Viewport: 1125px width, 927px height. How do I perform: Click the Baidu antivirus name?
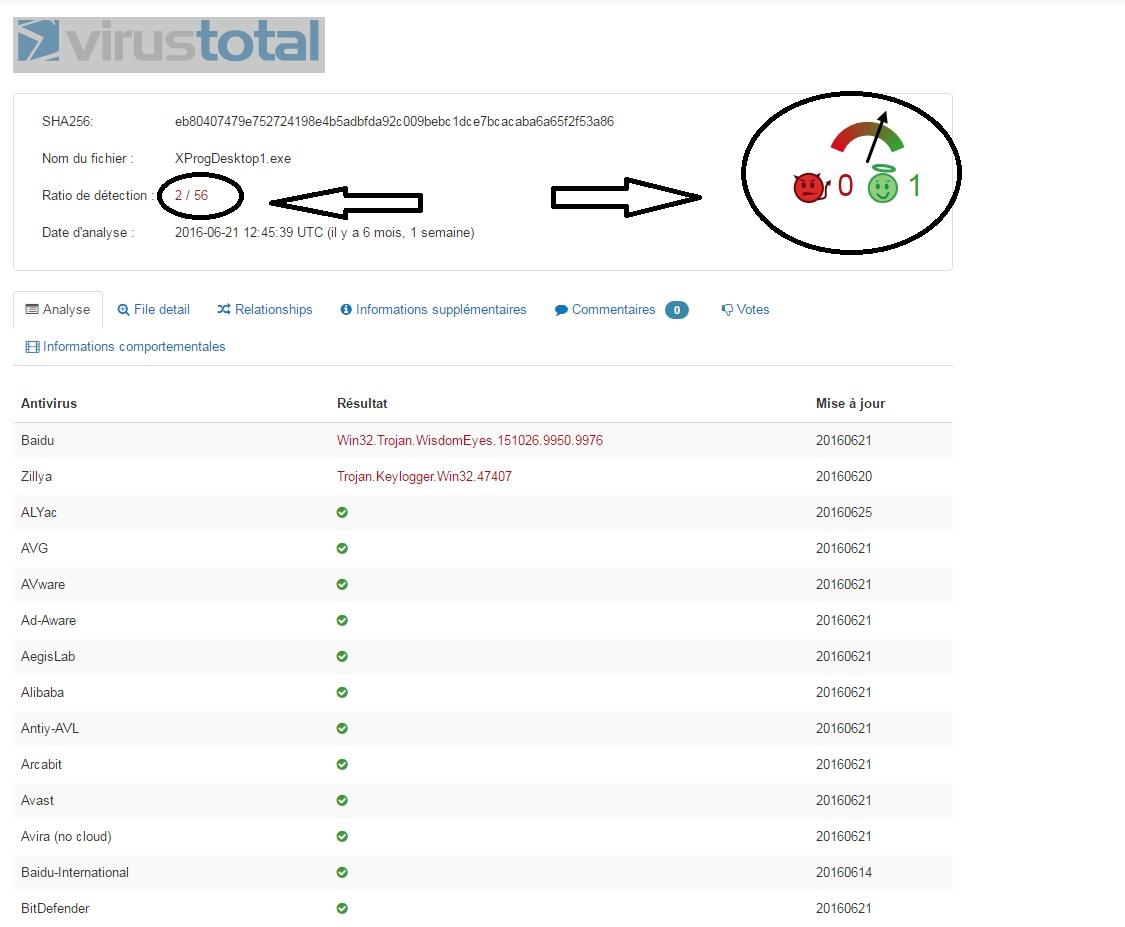point(37,441)
